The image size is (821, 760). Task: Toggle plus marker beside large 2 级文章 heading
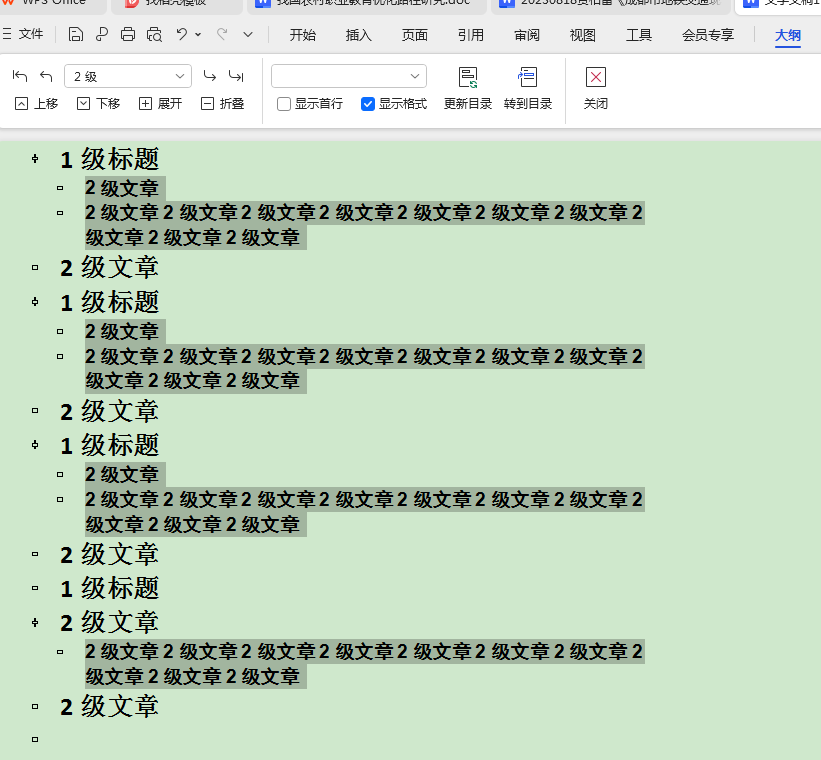tap(35, 622)
